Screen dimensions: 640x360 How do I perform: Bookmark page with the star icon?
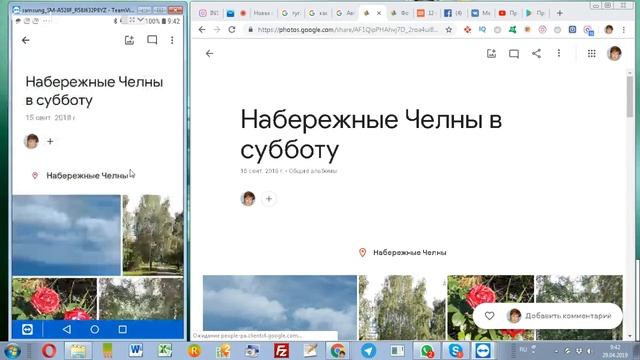tap(449, 29)
